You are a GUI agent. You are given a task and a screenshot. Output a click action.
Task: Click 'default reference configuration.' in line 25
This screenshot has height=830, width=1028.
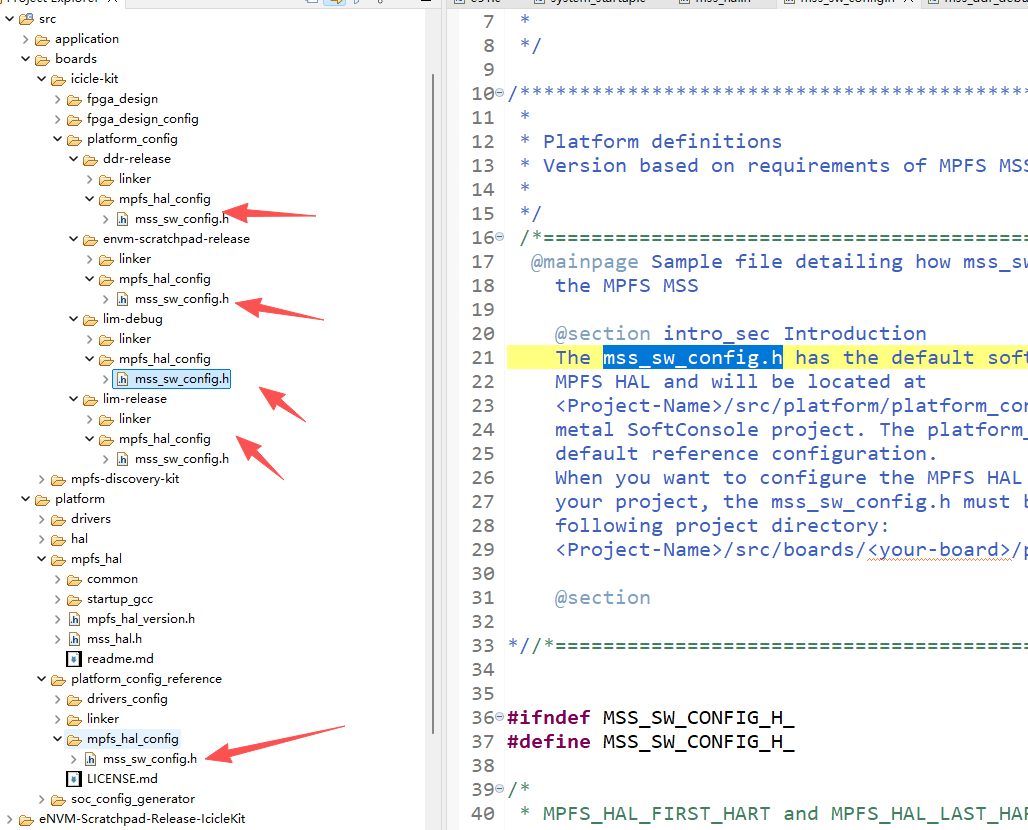tap(746, 454)
